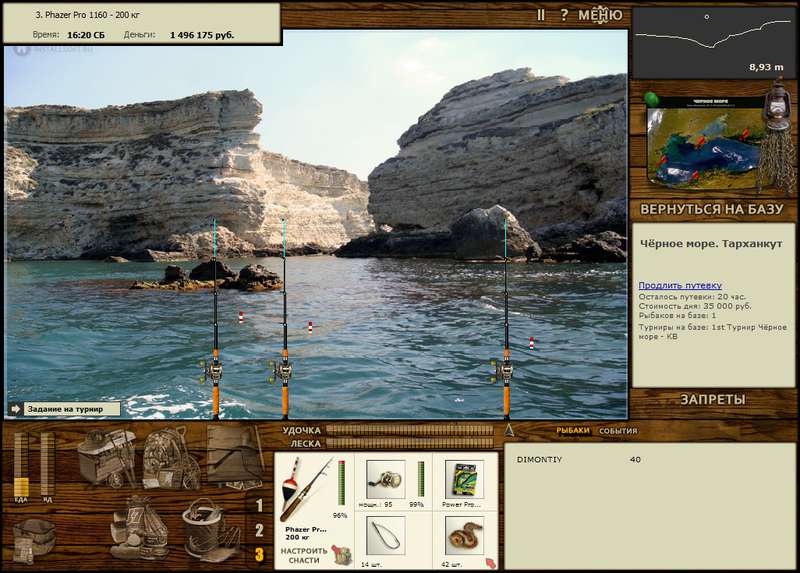Screen dimensions: 800x573
Task: Open the МЕНЮ menu
Action: pos(600,15)
